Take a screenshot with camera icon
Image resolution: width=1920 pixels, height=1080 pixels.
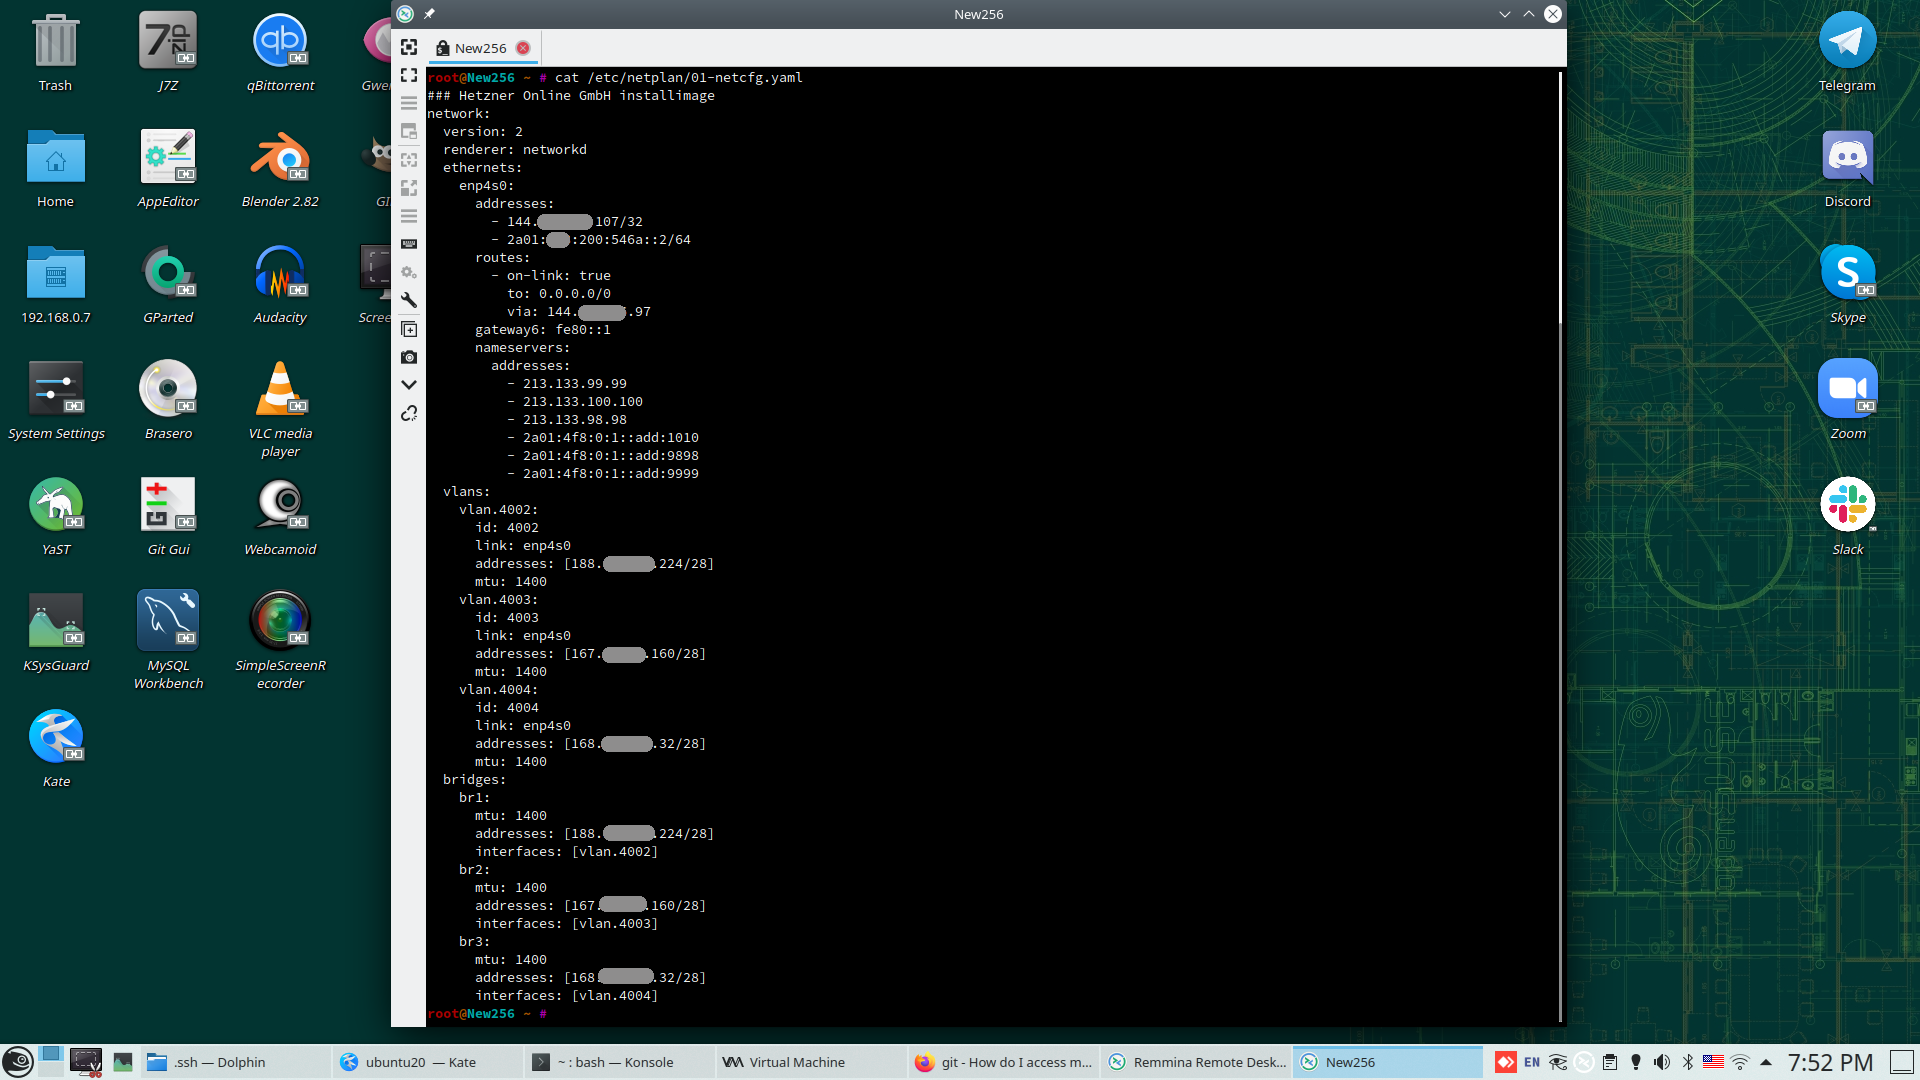click(x=409, y=357)
